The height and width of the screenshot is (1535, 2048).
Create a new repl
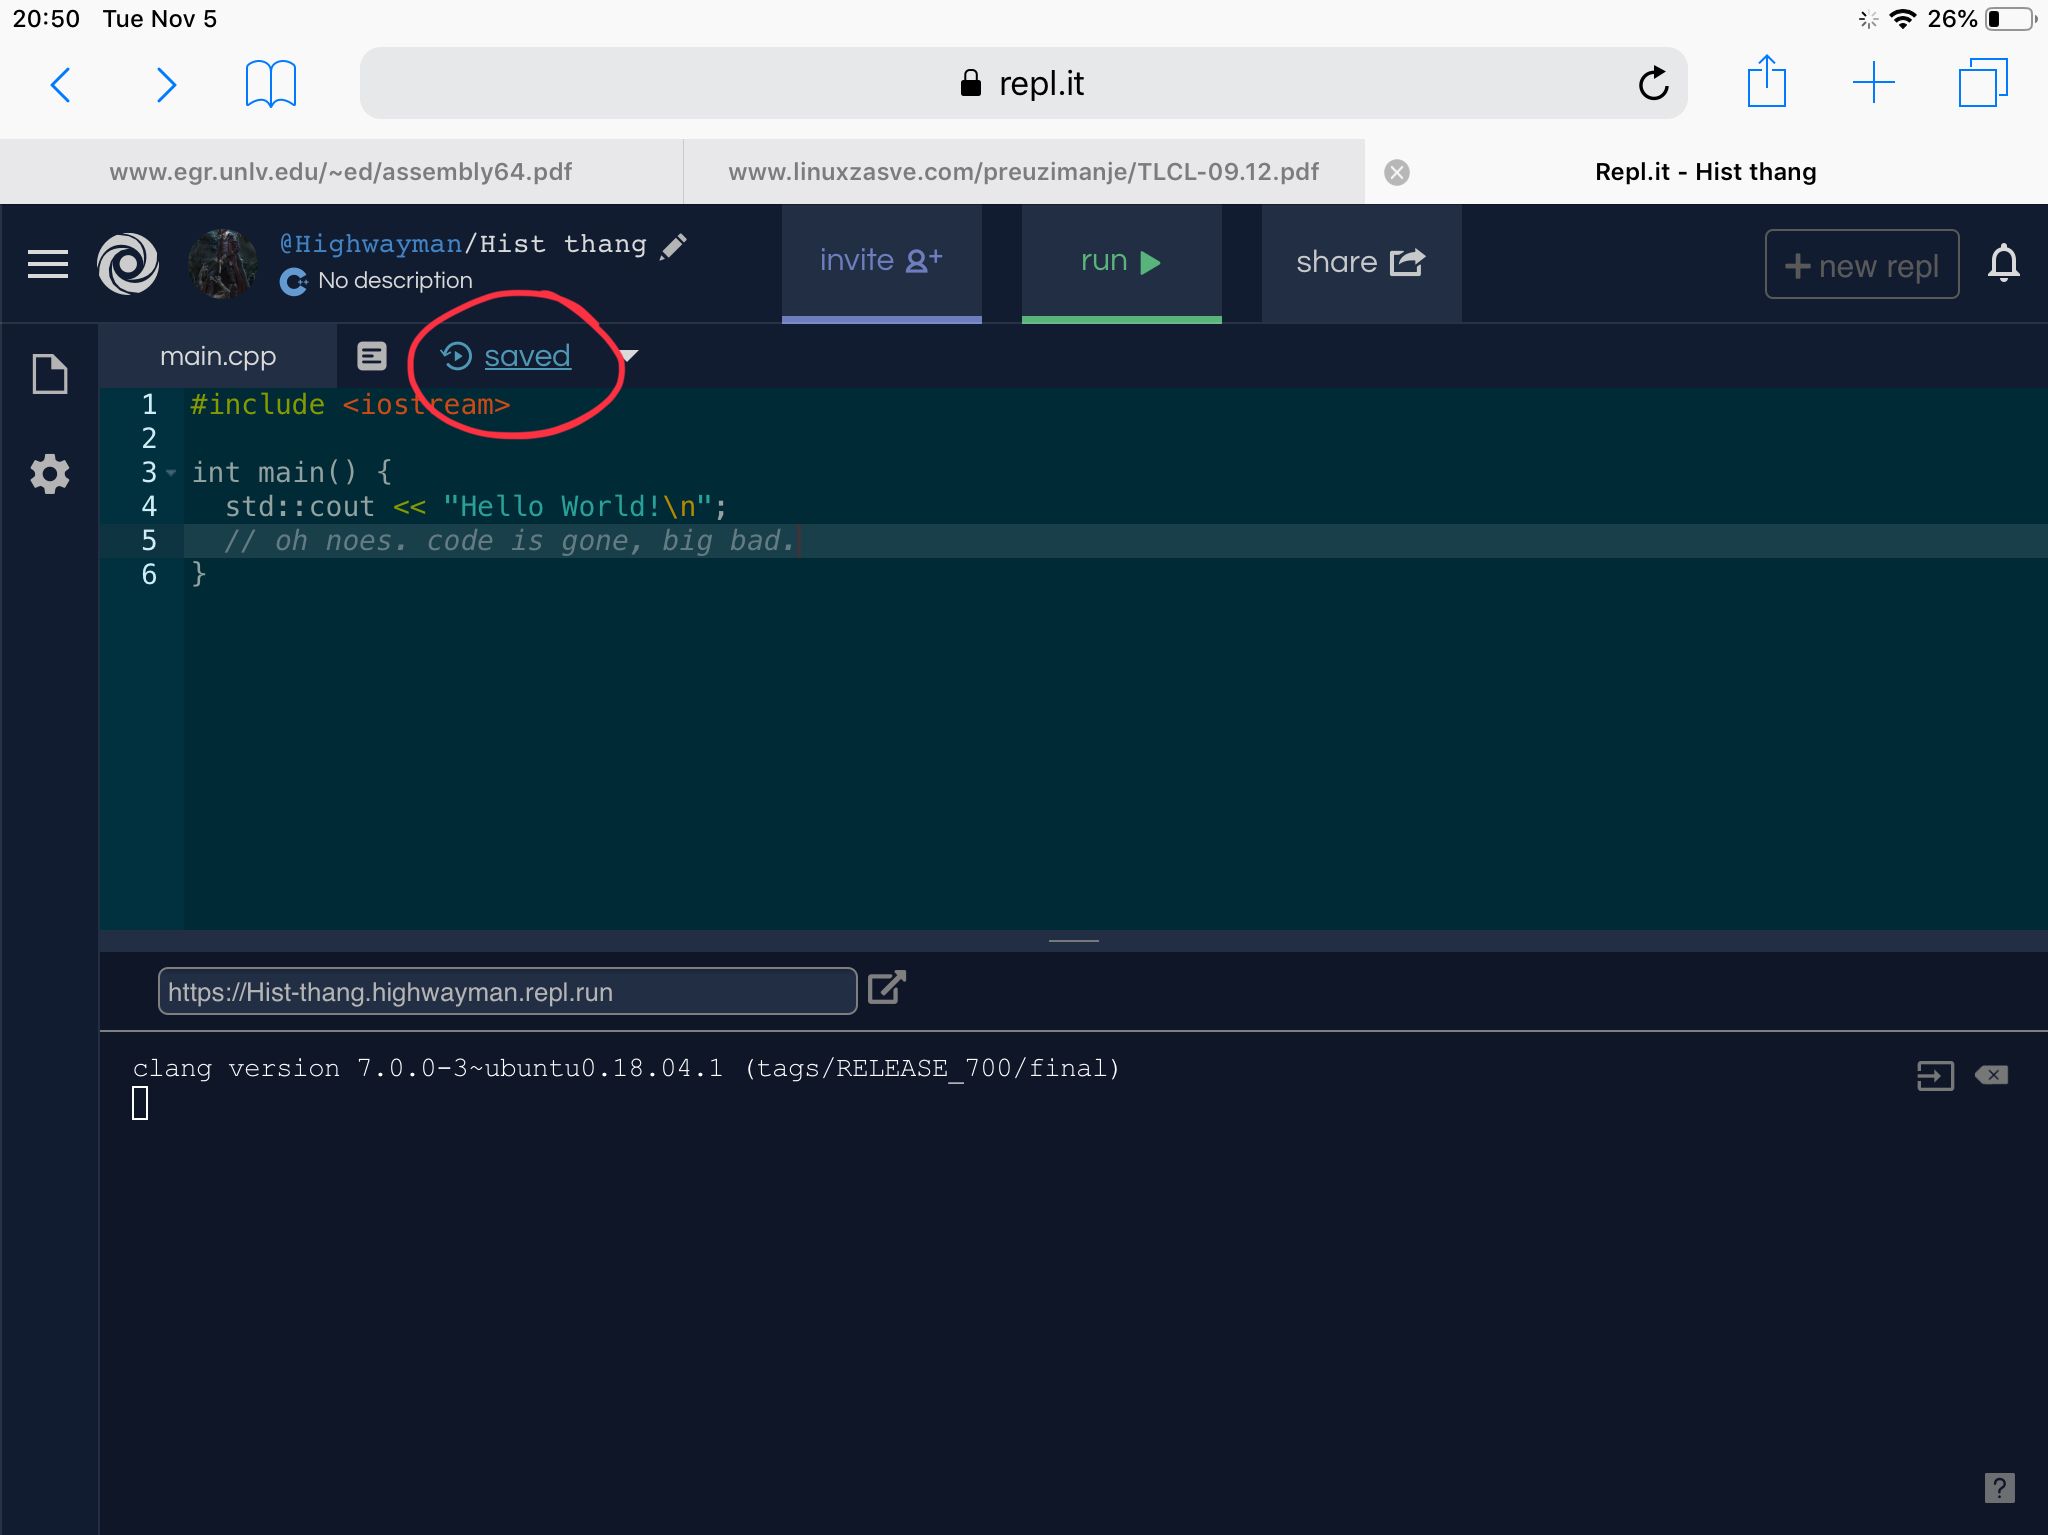point(1862,265)
